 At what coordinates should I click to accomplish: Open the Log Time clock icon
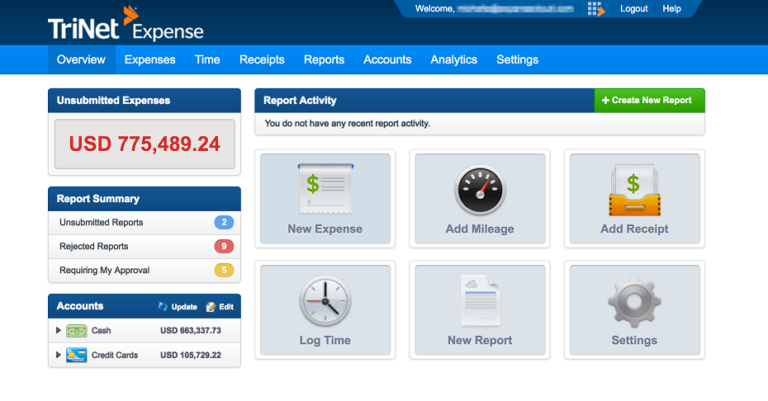click(x=325, y=300)
